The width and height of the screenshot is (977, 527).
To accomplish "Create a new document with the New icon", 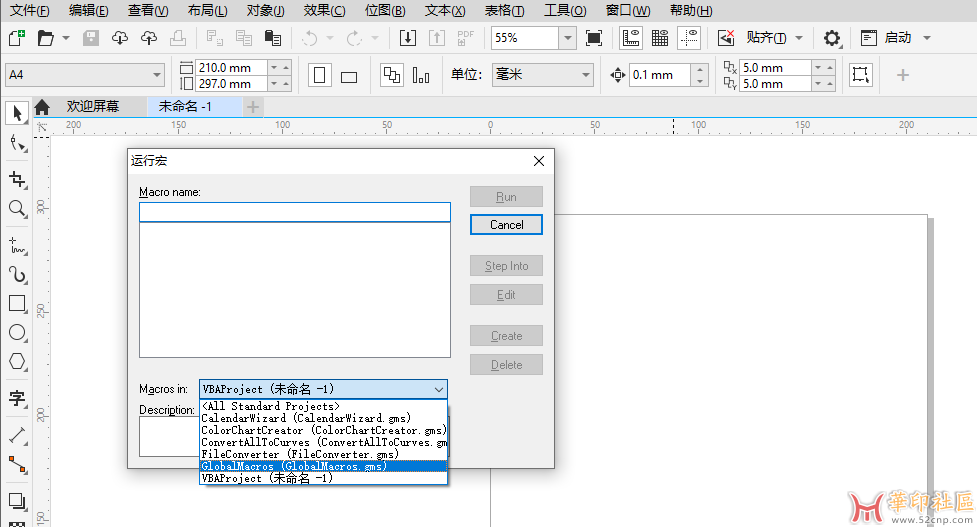I will (x=17, y=38).
